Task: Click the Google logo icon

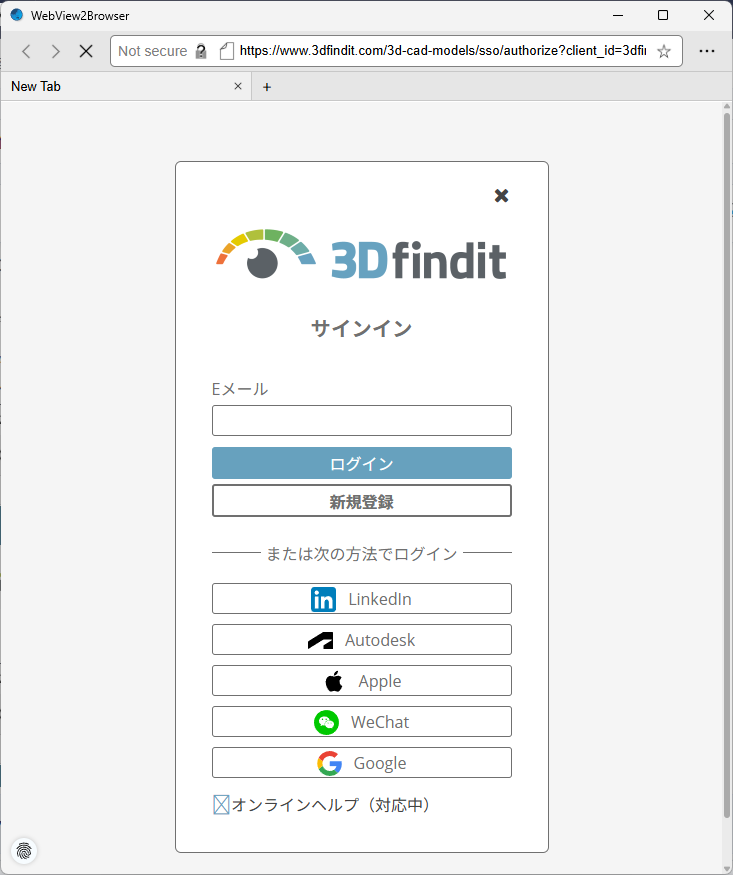Action: click(x=329, y=763)
